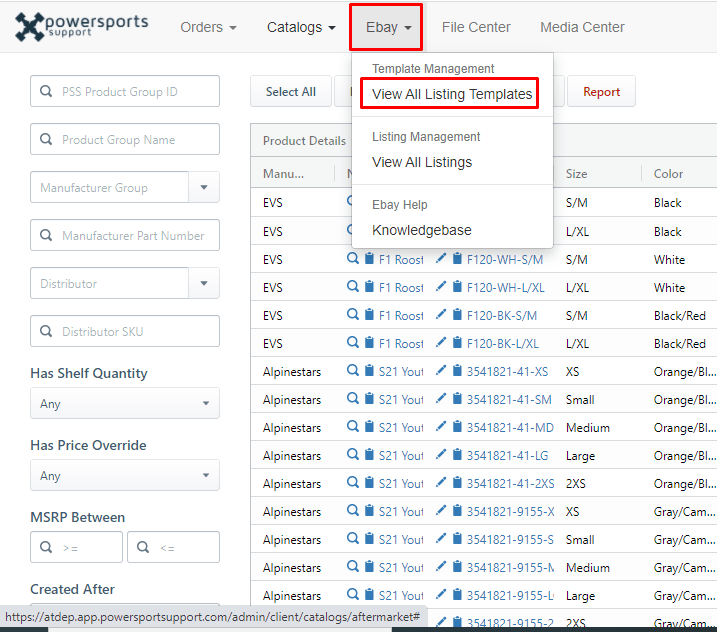Click Black/Red cell in F120-BK-S/M row
The width and height of the screenshot is (717, 632).
[680, 316]
